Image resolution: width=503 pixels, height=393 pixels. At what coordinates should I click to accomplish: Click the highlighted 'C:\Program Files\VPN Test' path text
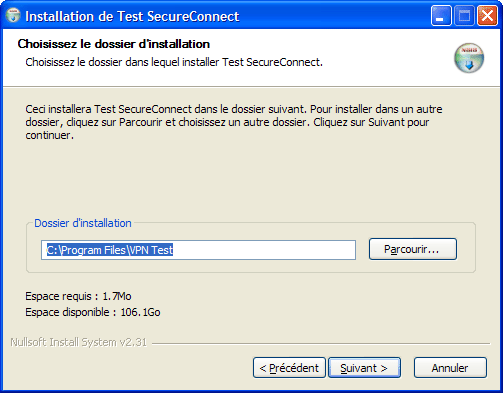click(x=110, y=250)
